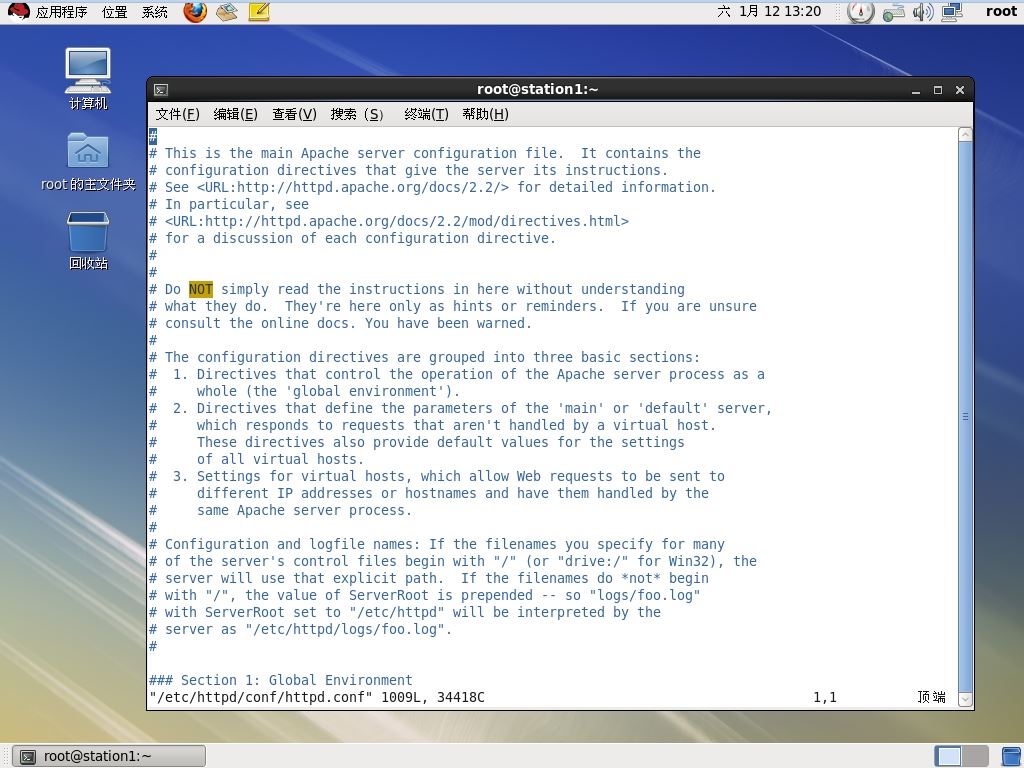Click the terminal vertical scrollbar thumb
Image resolution: width=1024 pixels, height=768 pixels.
pyautogui.click(x=965, y=417)
